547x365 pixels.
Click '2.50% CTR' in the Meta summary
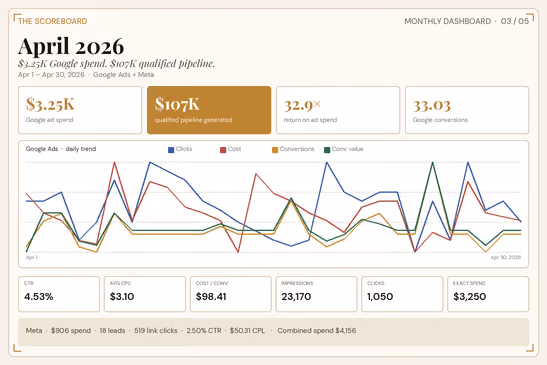pyautogui.click(x=204, y=330)
